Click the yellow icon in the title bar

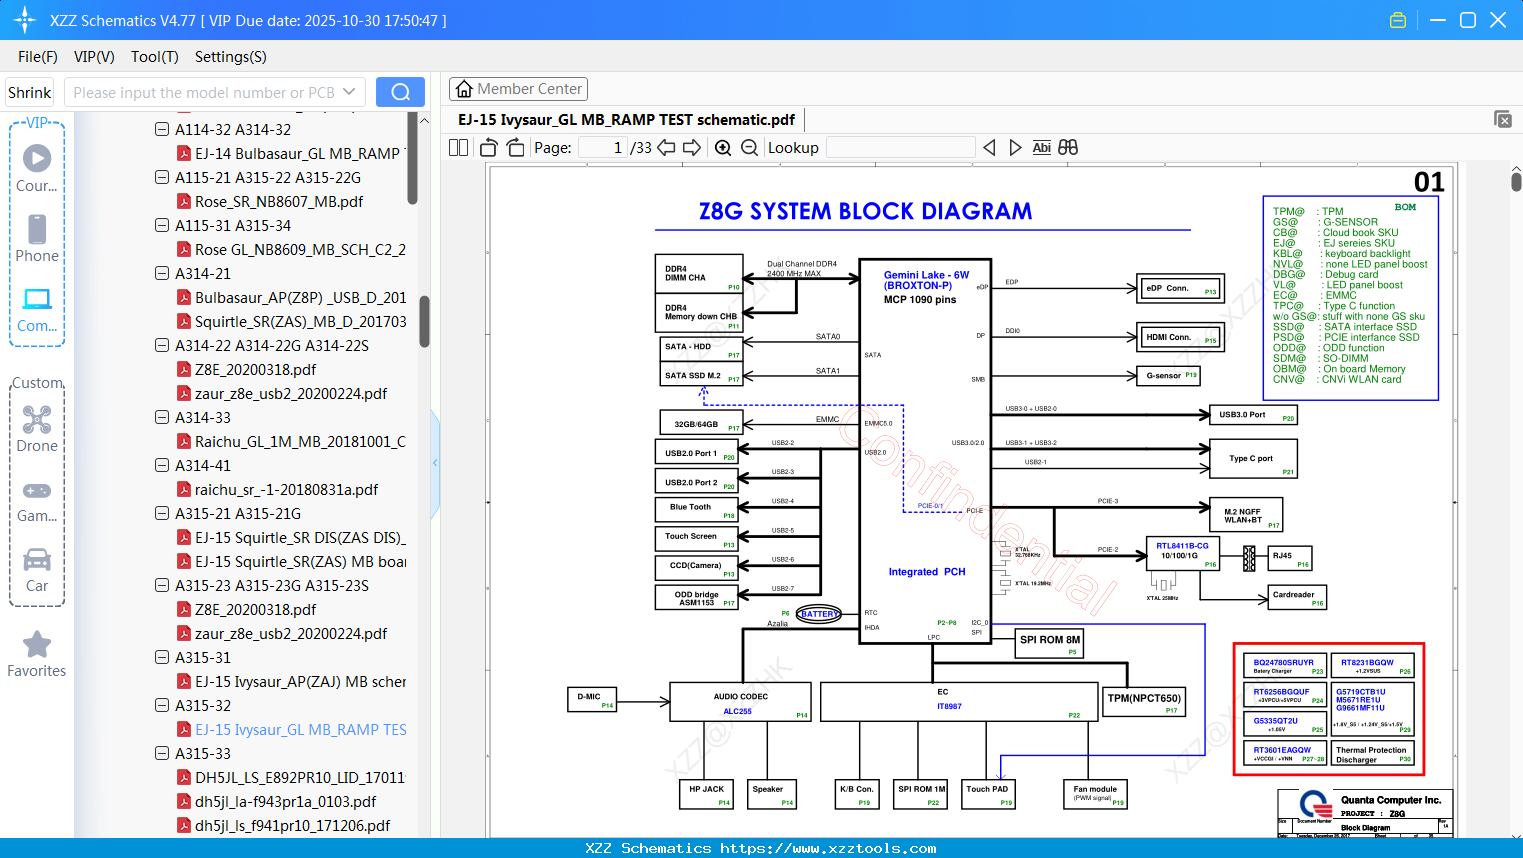[1398, 20]
